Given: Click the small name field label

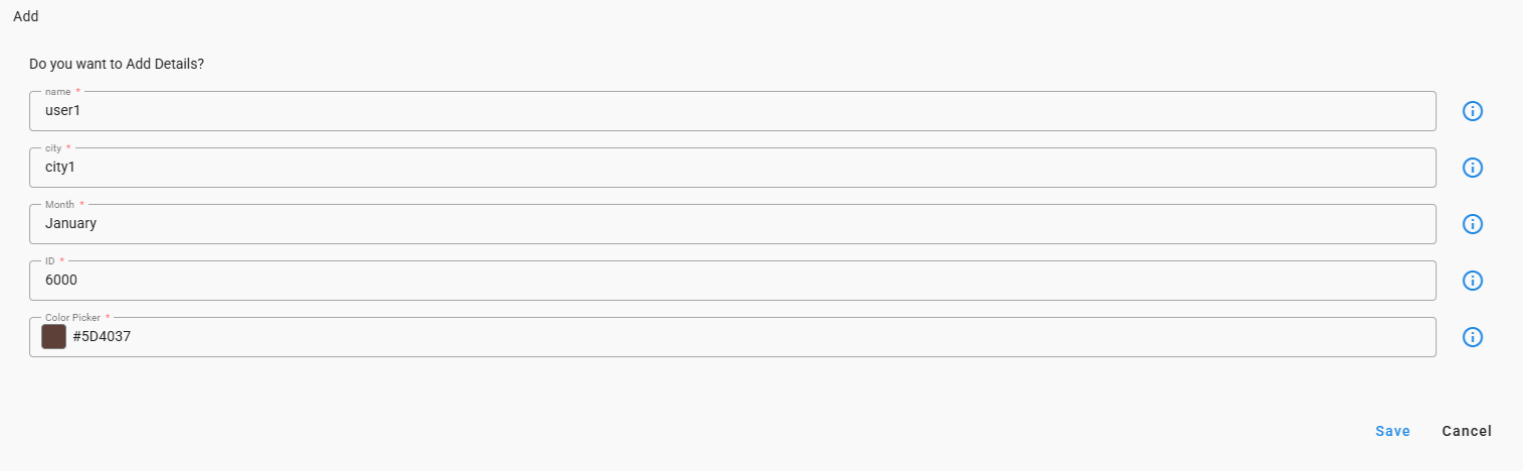Looking at the screenshot, I should [x=58, y=91].
